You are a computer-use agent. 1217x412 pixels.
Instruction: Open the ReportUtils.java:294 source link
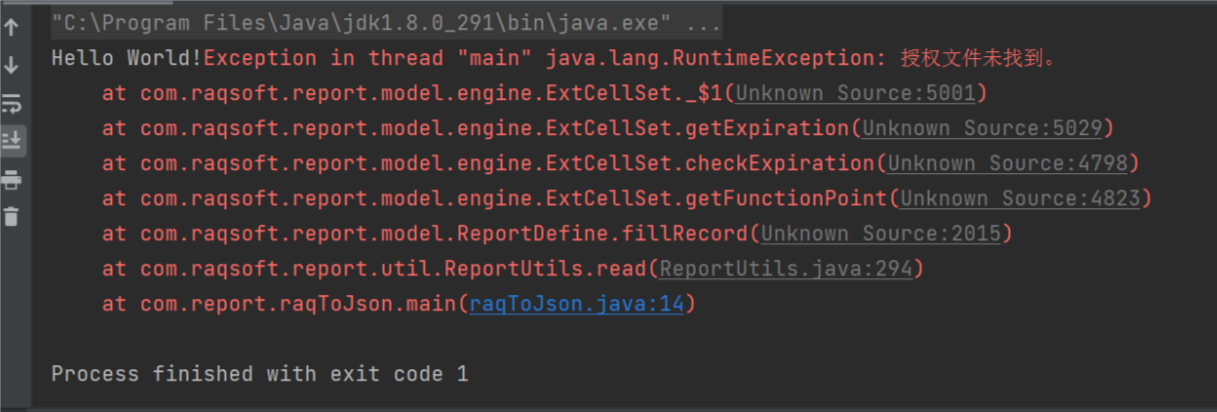tap(785, 269)
